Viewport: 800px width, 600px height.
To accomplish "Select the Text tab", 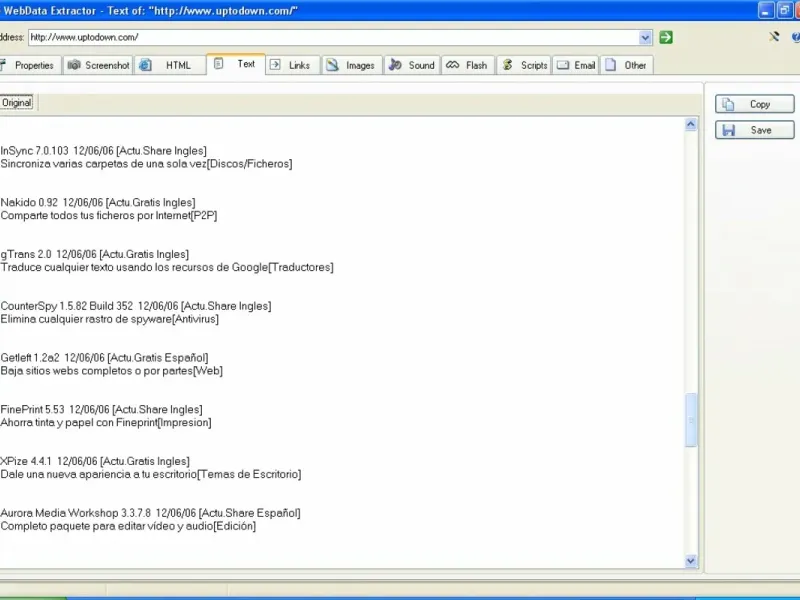I will (x=236, y=64).
